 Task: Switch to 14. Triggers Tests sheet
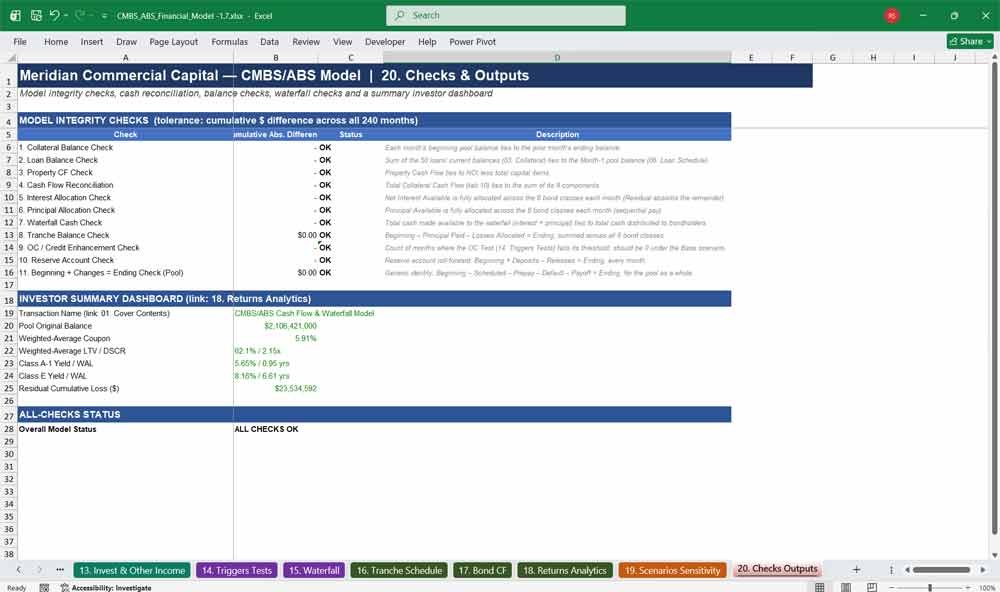coord(237,570)
